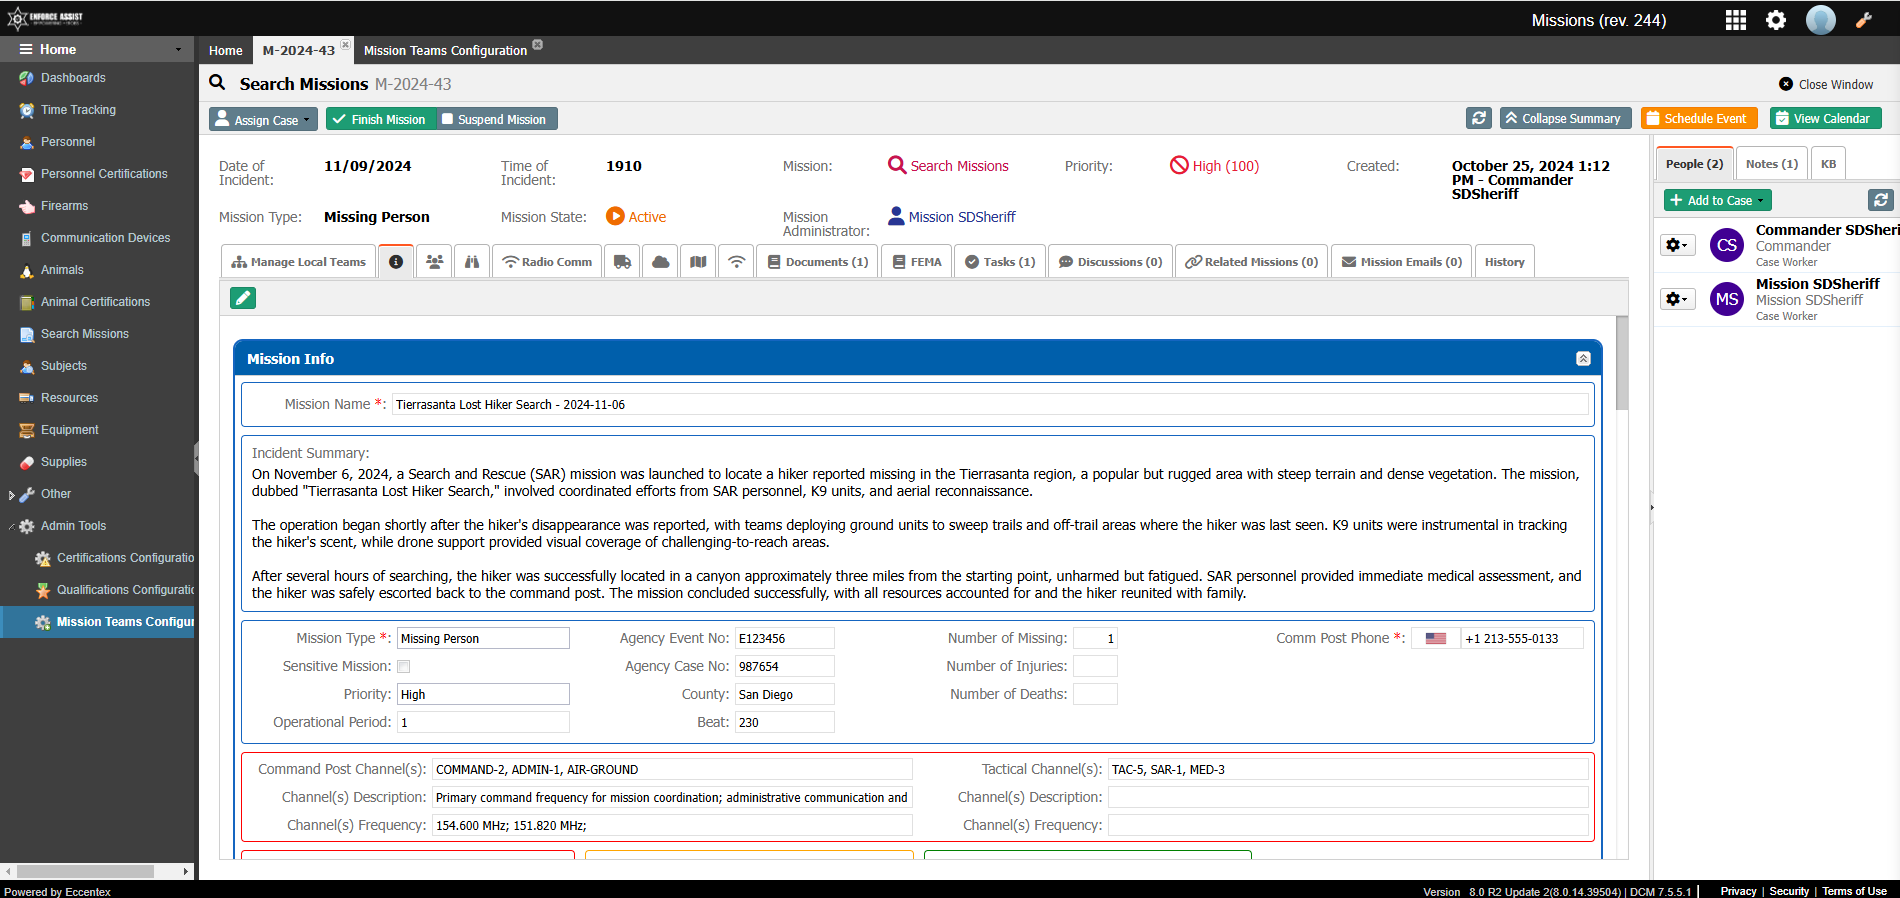
Task: Click the Schedule Event button
Action: pos(1699,118)
